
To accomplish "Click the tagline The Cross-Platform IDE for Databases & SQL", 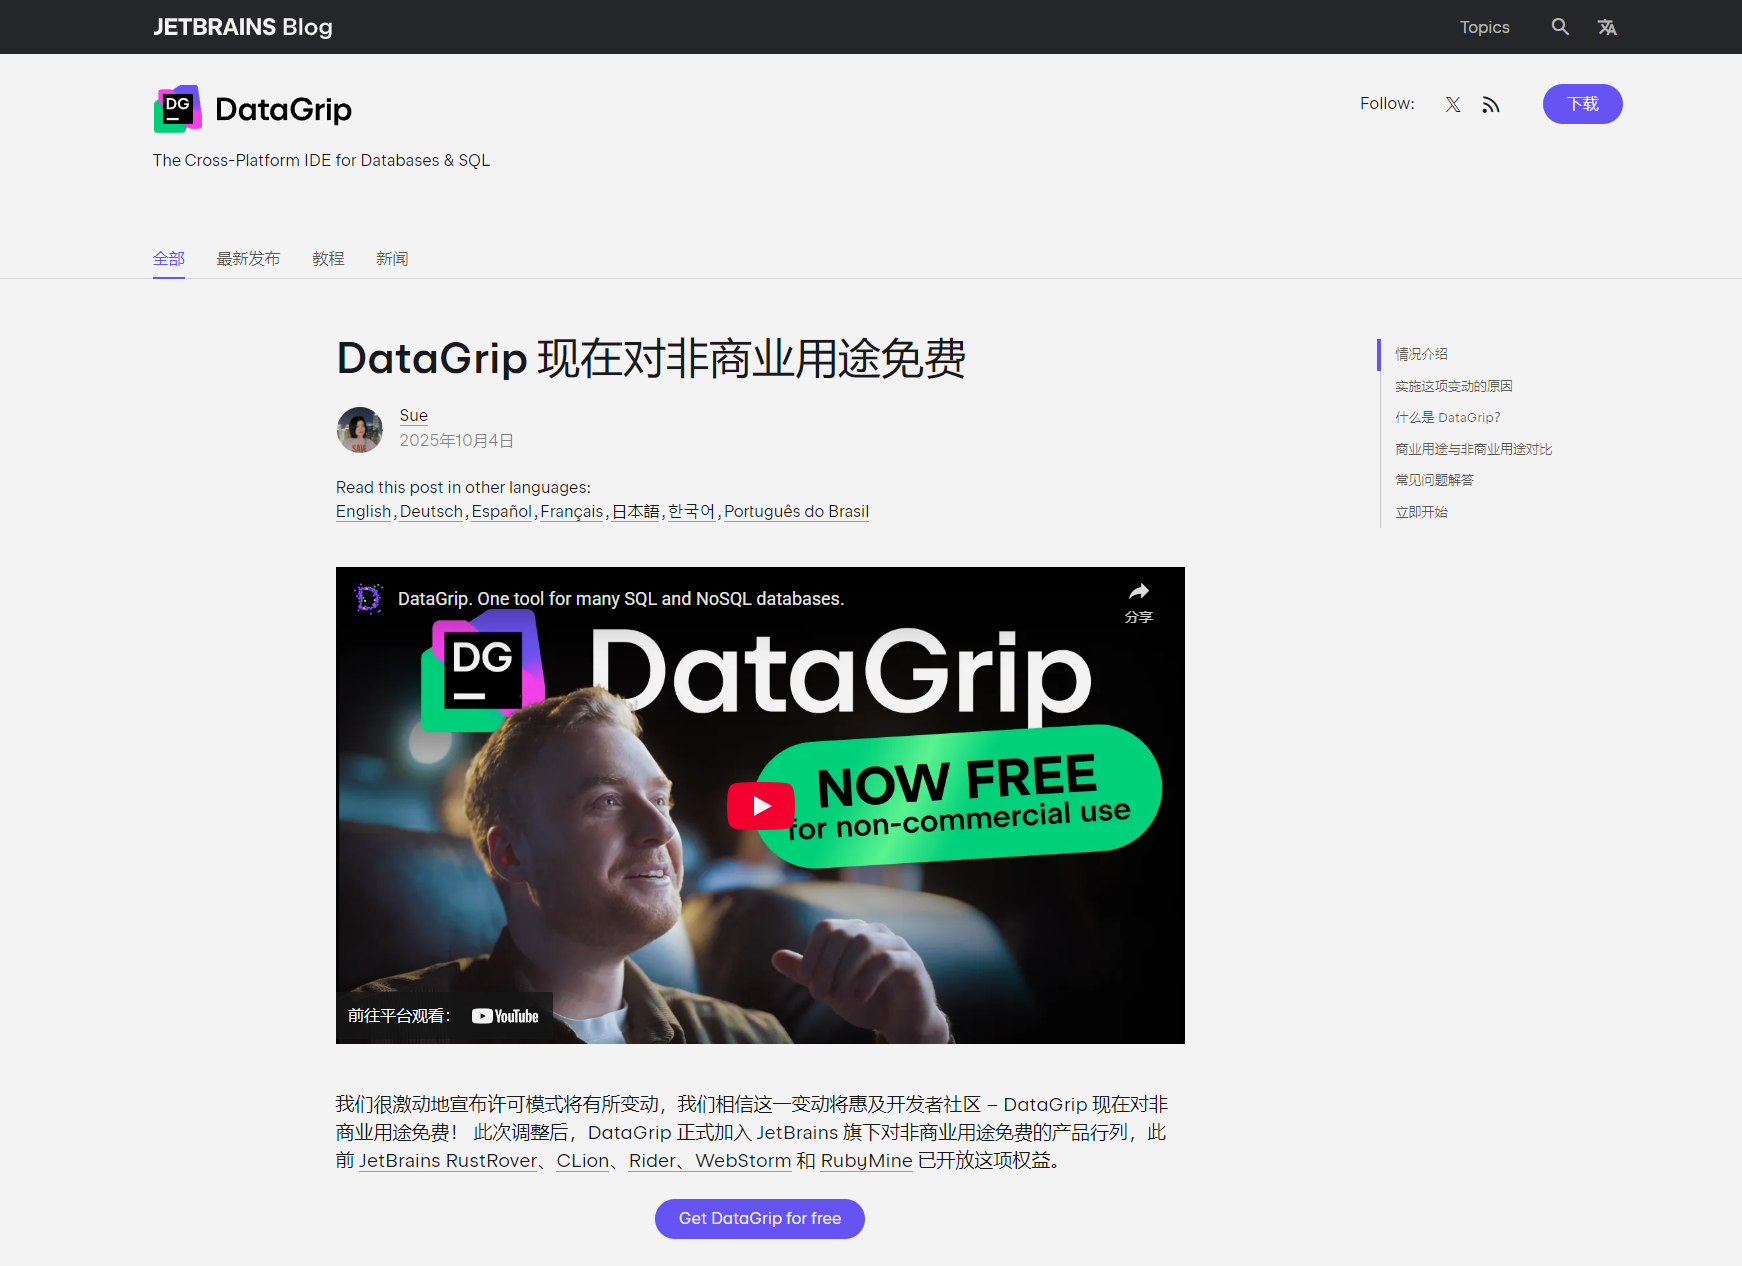I will [321, 160].
